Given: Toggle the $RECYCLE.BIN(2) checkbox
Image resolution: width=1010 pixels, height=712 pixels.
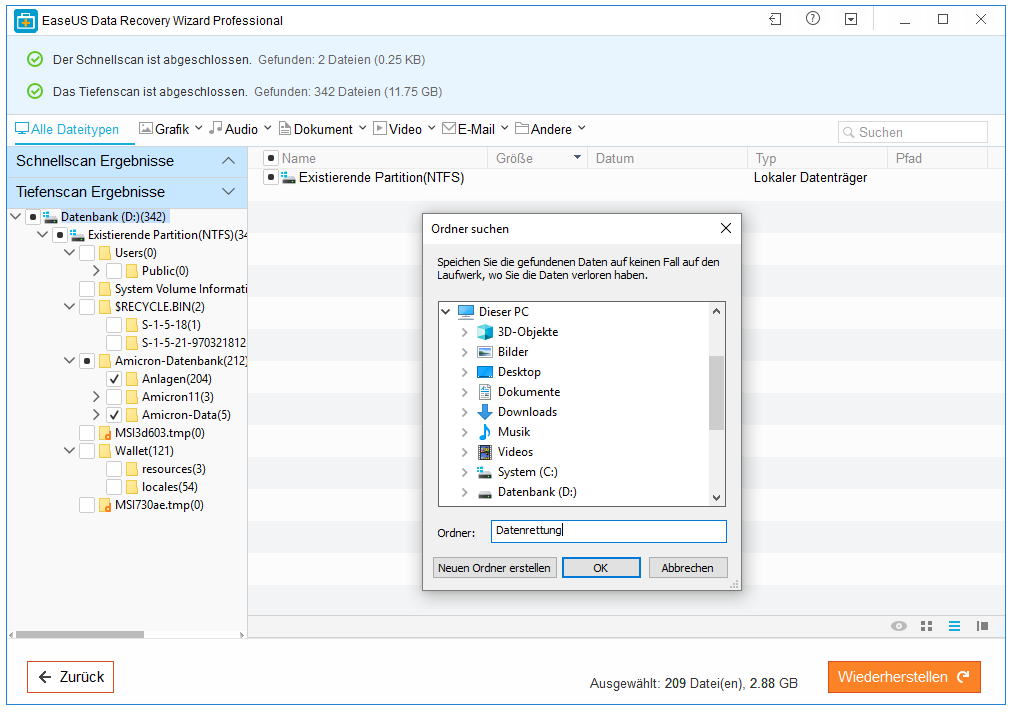Looking at the screenshot, I should click(87, 307).
